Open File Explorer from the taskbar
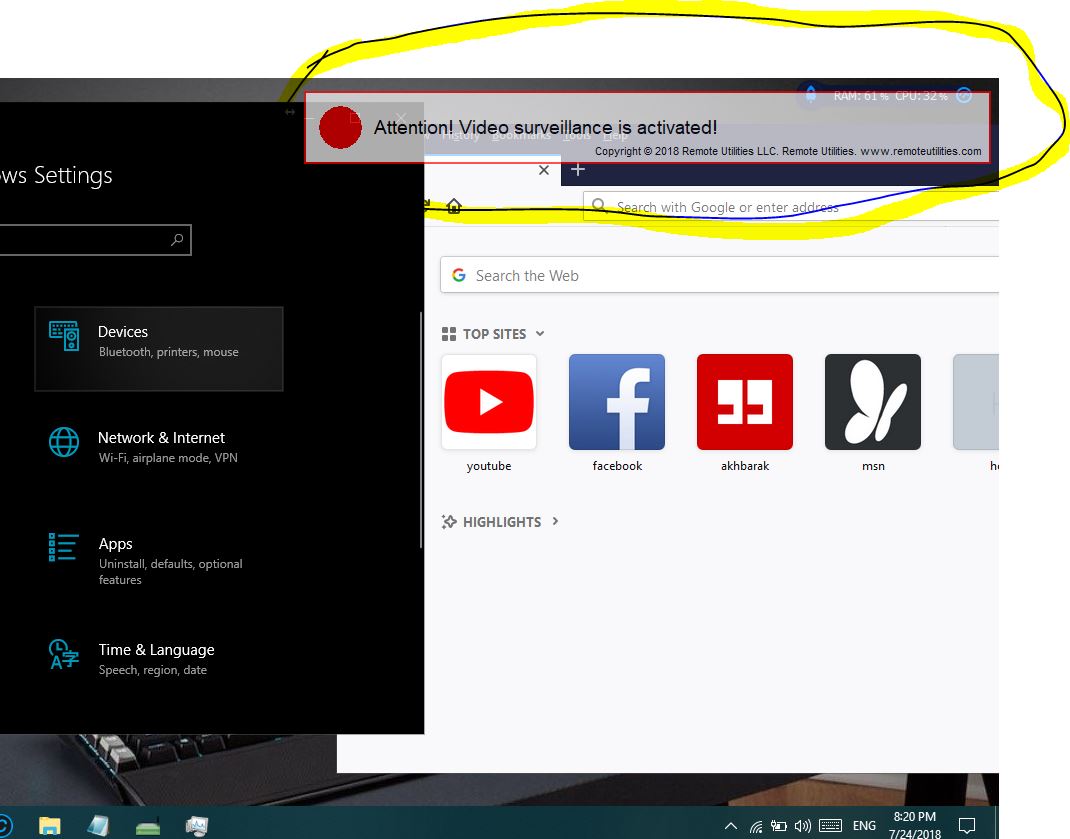Image resolution: width=1070 pixels, height=839 pixels. (49, 826)
